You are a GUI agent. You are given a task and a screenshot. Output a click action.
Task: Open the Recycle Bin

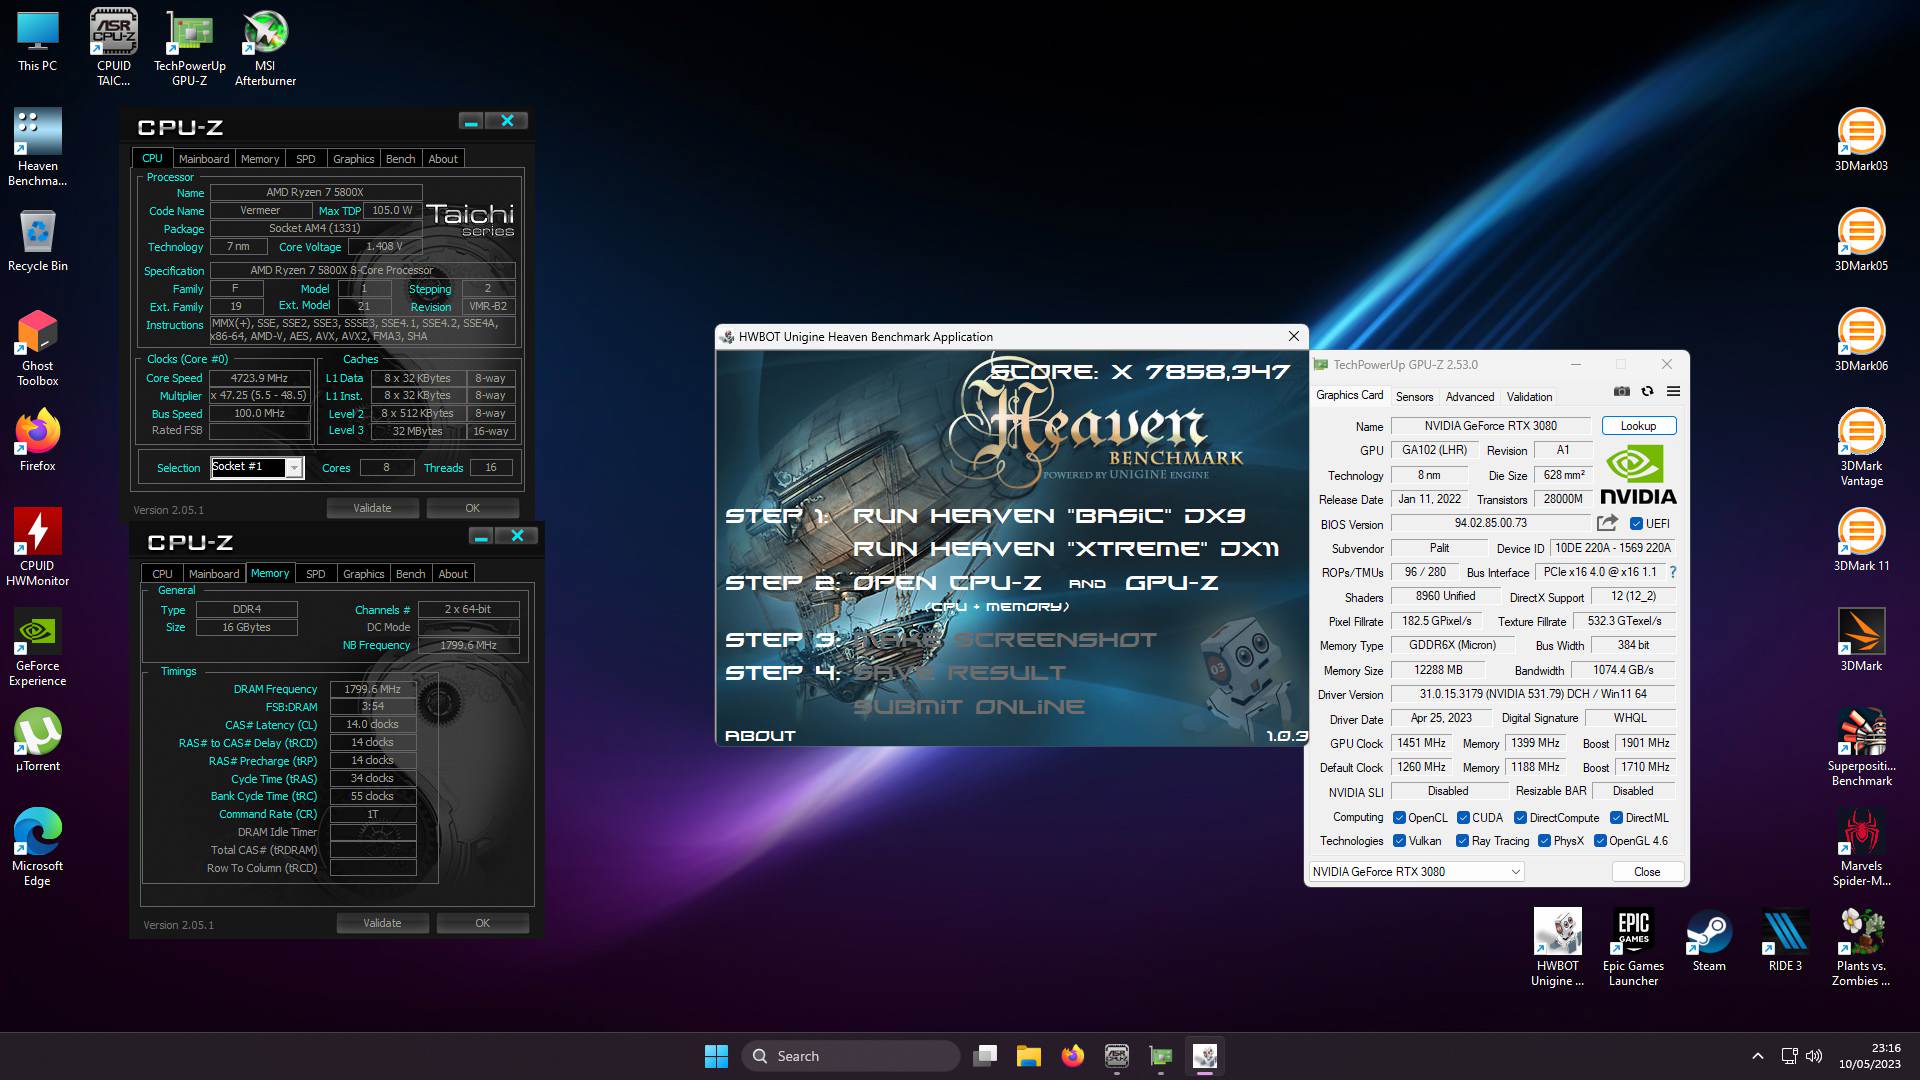(37, 240)
